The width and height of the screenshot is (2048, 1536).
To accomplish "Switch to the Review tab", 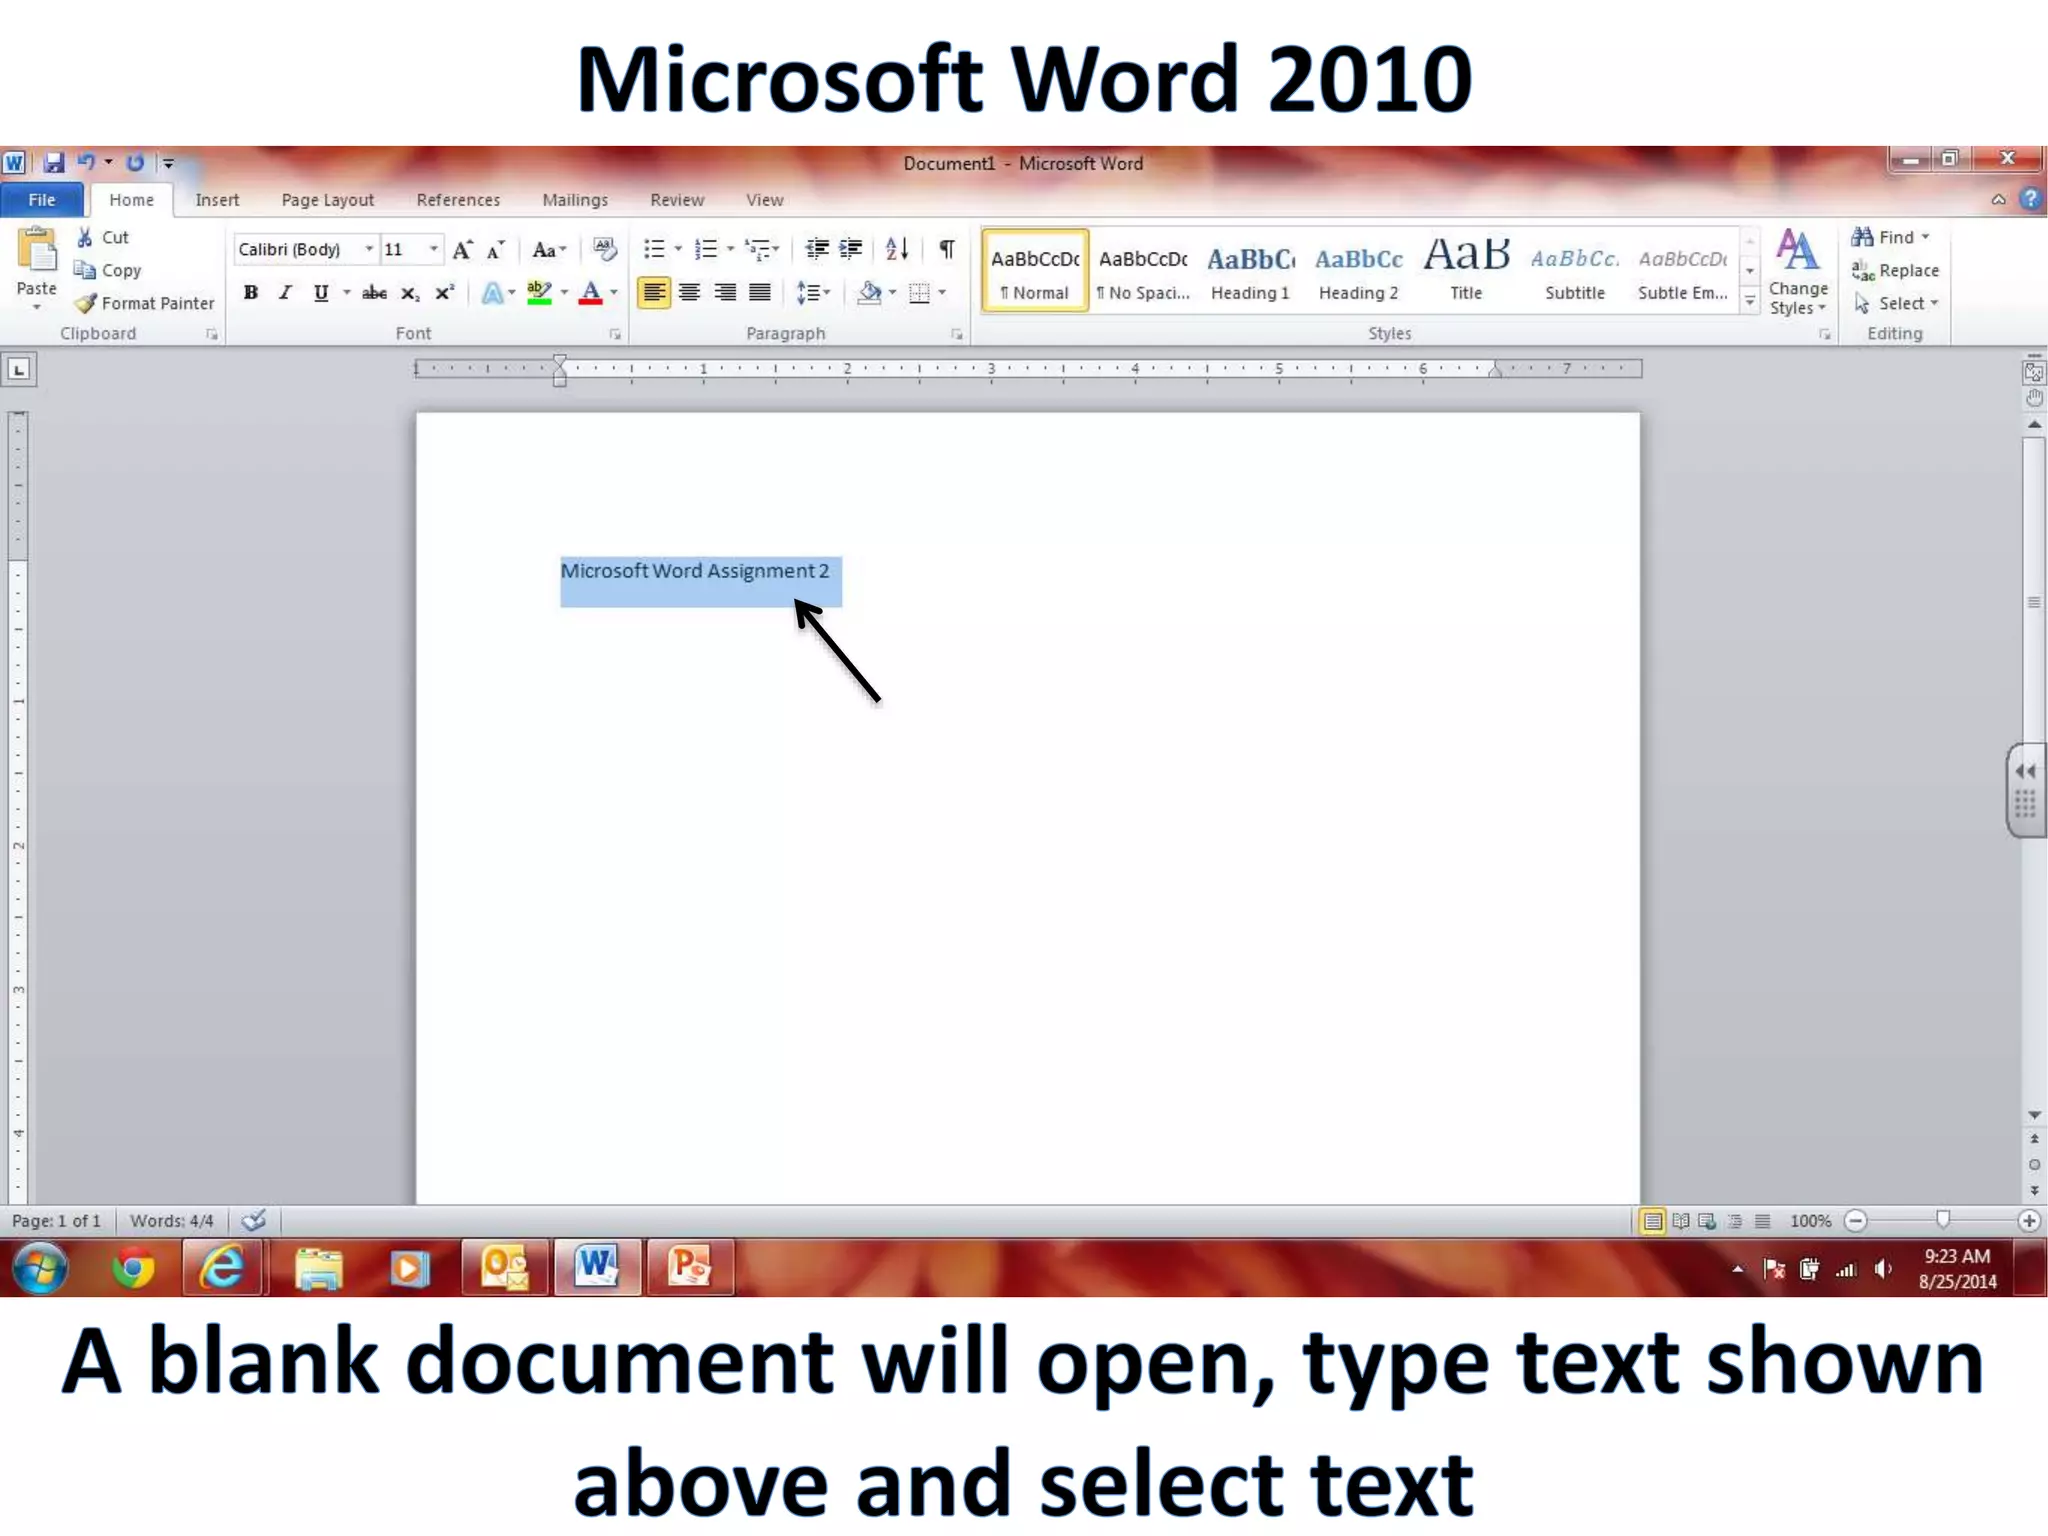I will [677, 200].
